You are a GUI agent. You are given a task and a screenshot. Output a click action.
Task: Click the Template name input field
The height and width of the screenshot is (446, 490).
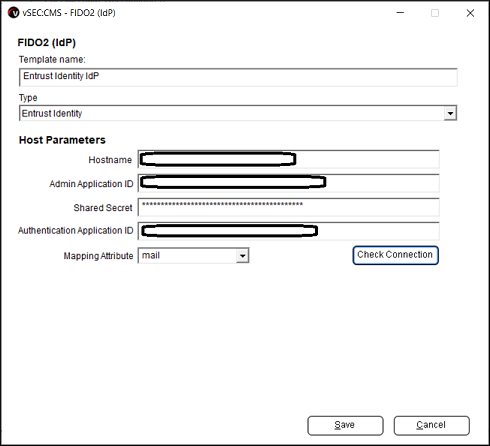238,77
